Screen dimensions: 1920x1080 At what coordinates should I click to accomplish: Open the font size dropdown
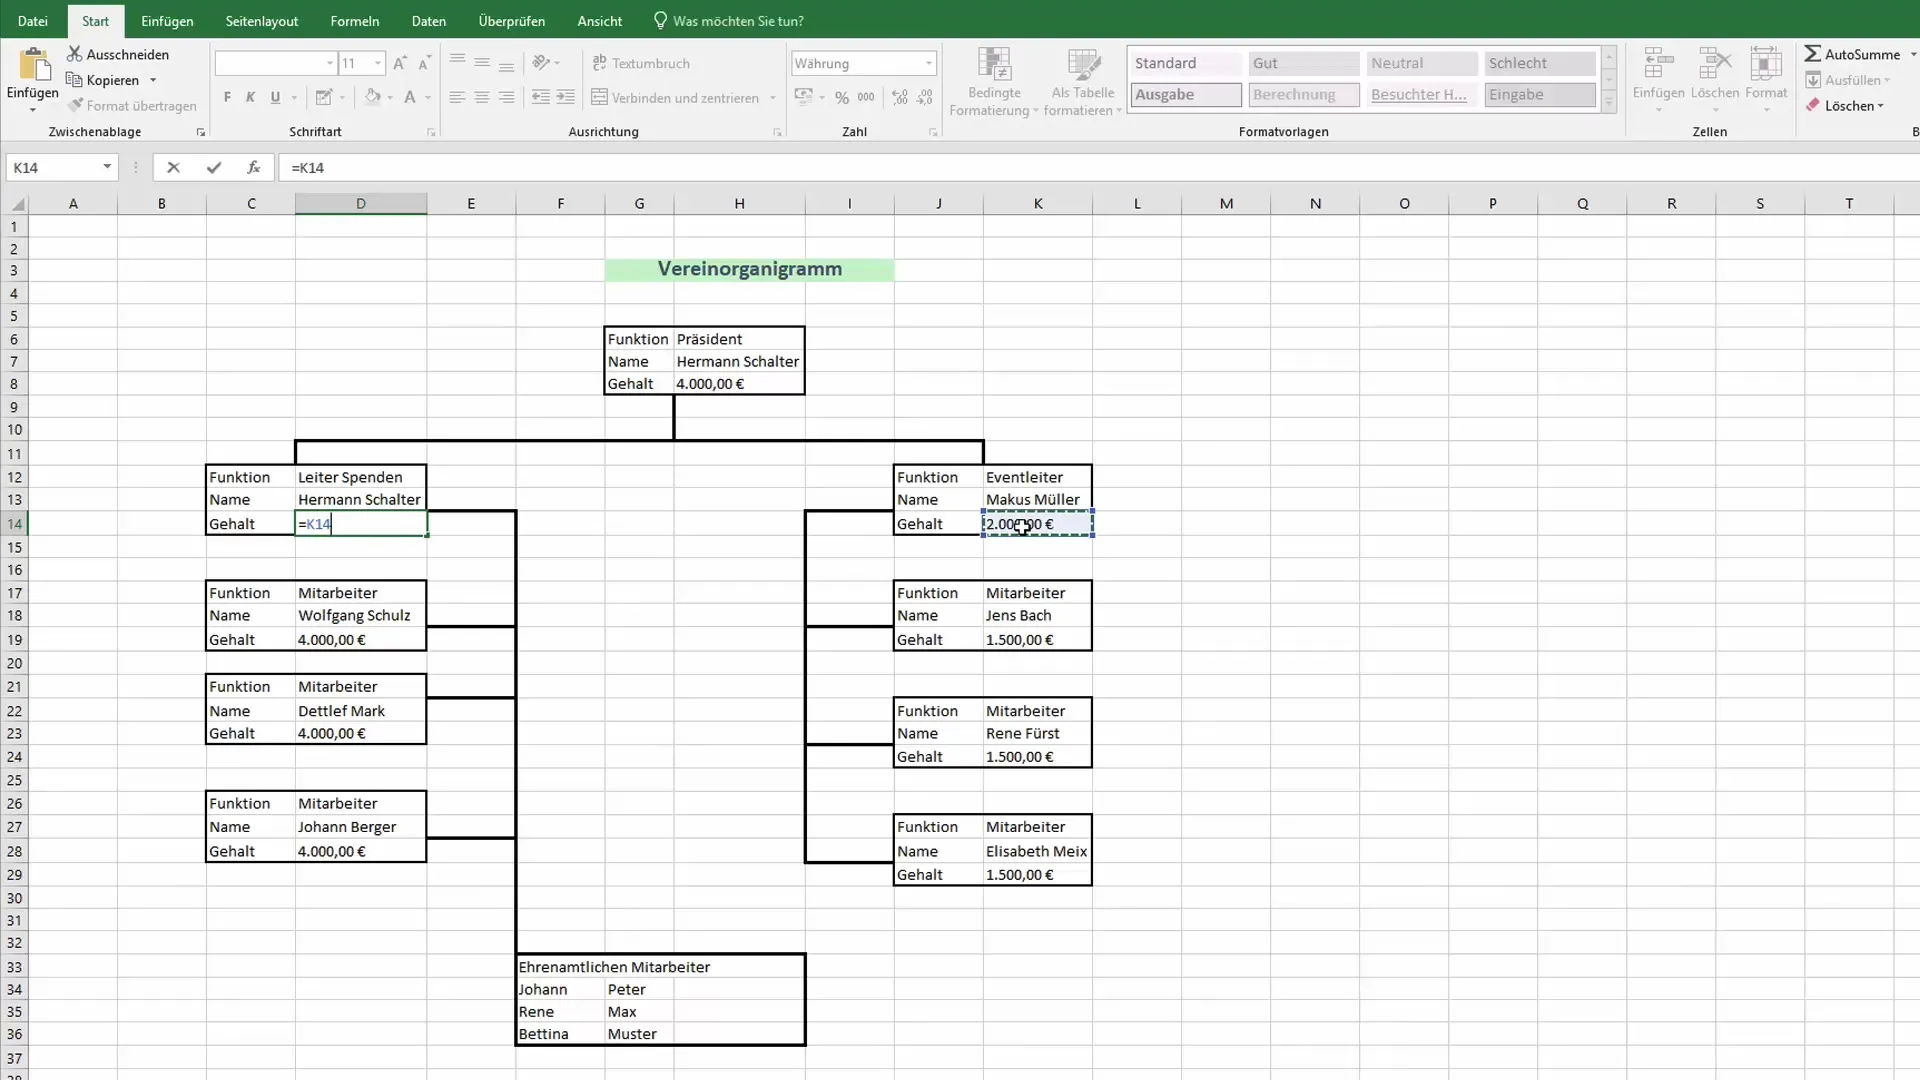(x=377, y=63)
